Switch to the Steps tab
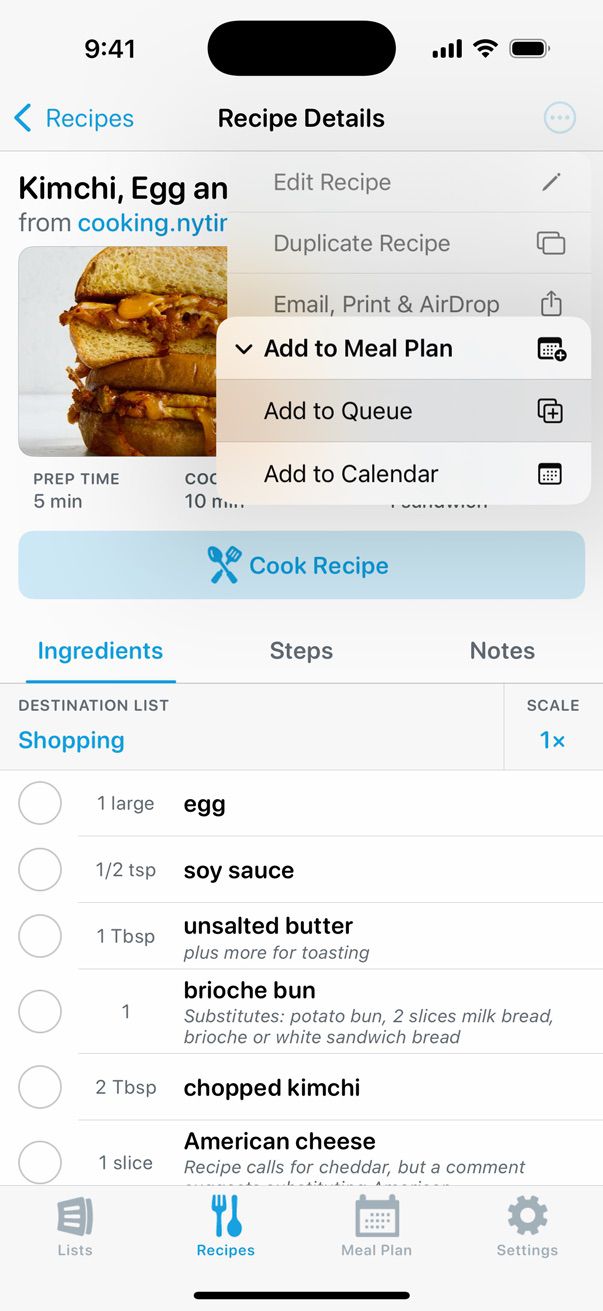This screenshot has height=1311, width=603. coord(301,651)
